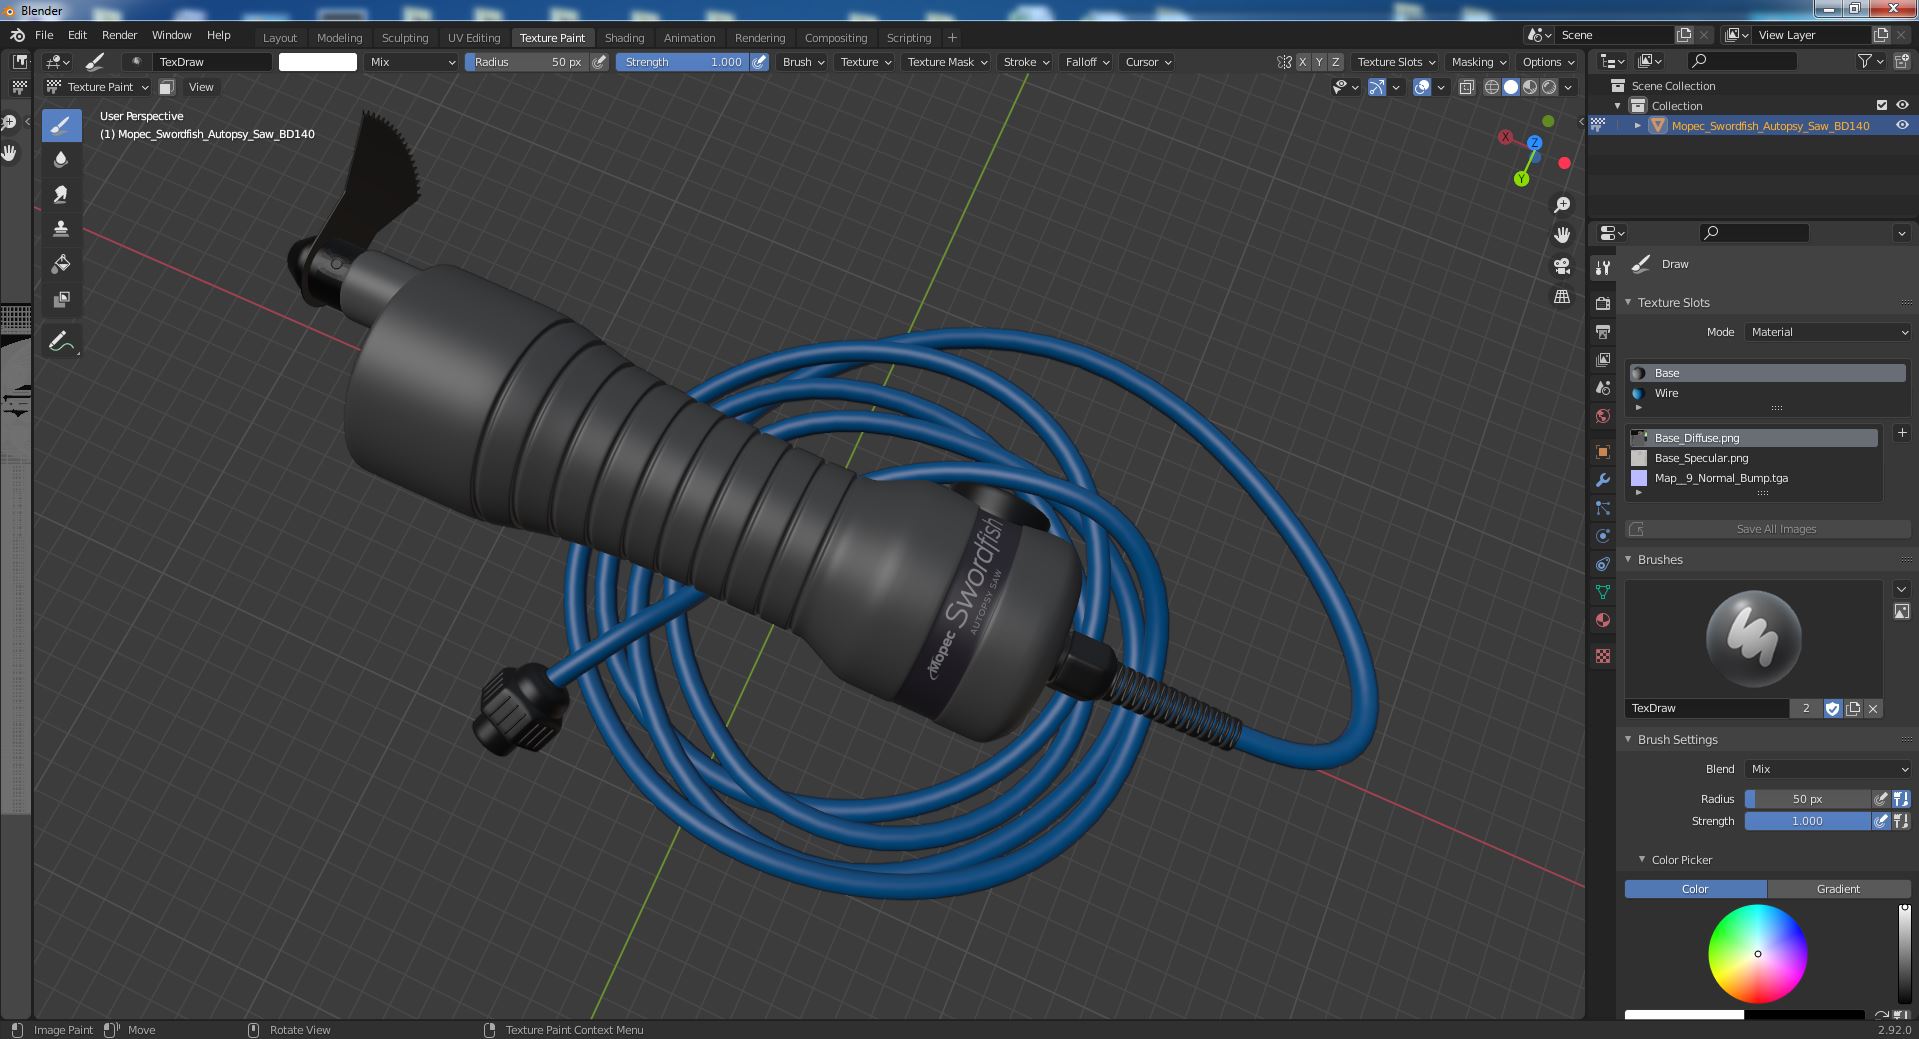The height and width of the screenshot is (1039, 1919).
Task: Select the Wire material slot
Action: coord(1767,393)
